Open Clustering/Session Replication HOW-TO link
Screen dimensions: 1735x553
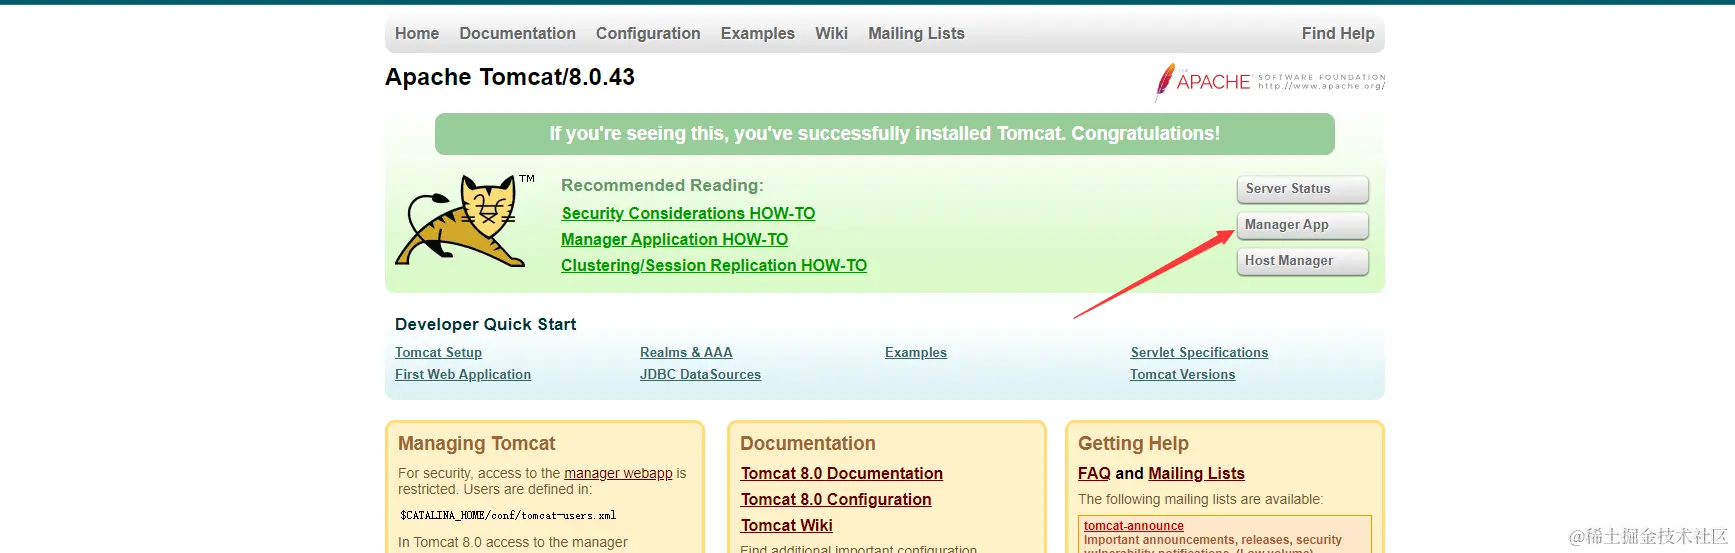click(x=714, y=265)
